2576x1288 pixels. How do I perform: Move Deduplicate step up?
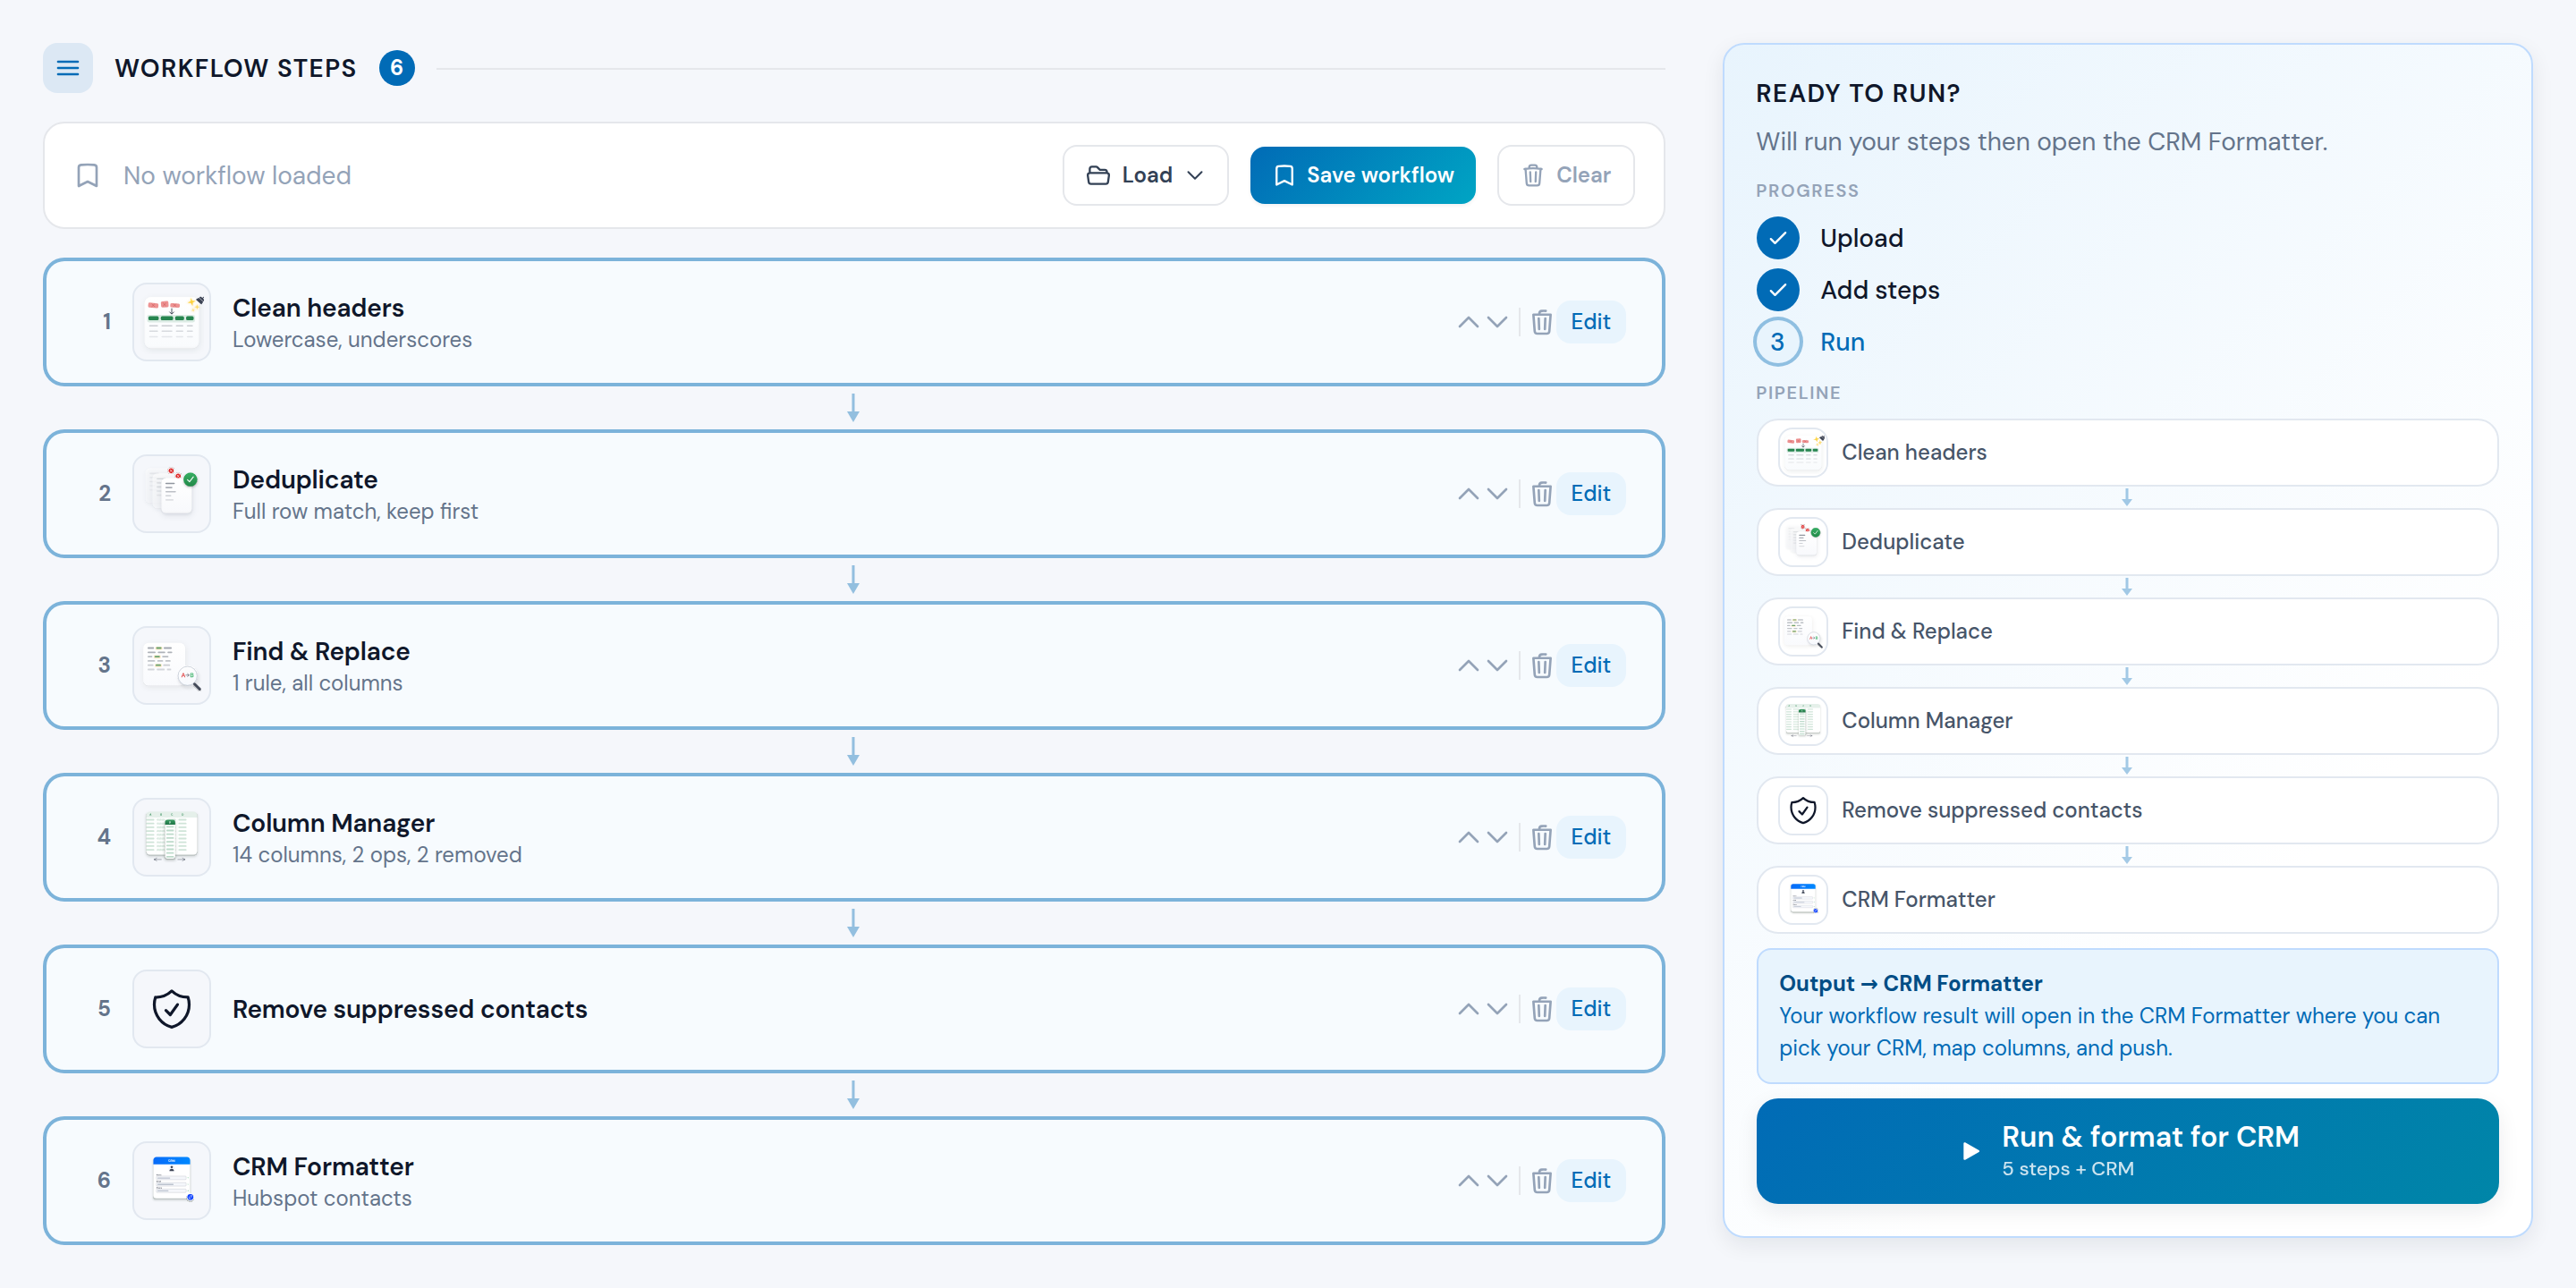(x=1467, y=494)
